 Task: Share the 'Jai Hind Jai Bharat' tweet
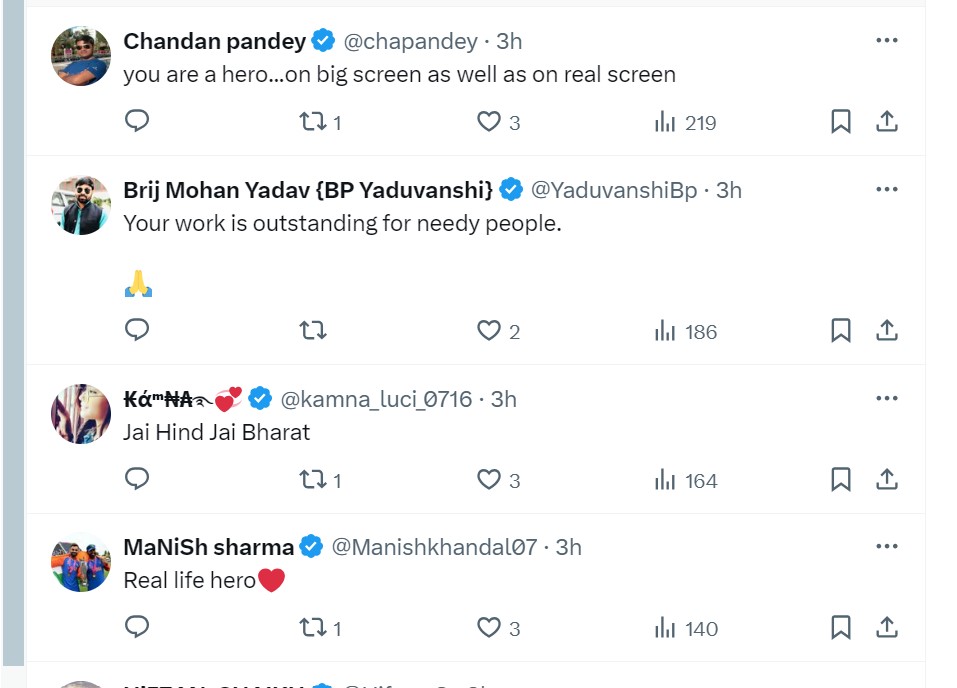pos(886,480)
